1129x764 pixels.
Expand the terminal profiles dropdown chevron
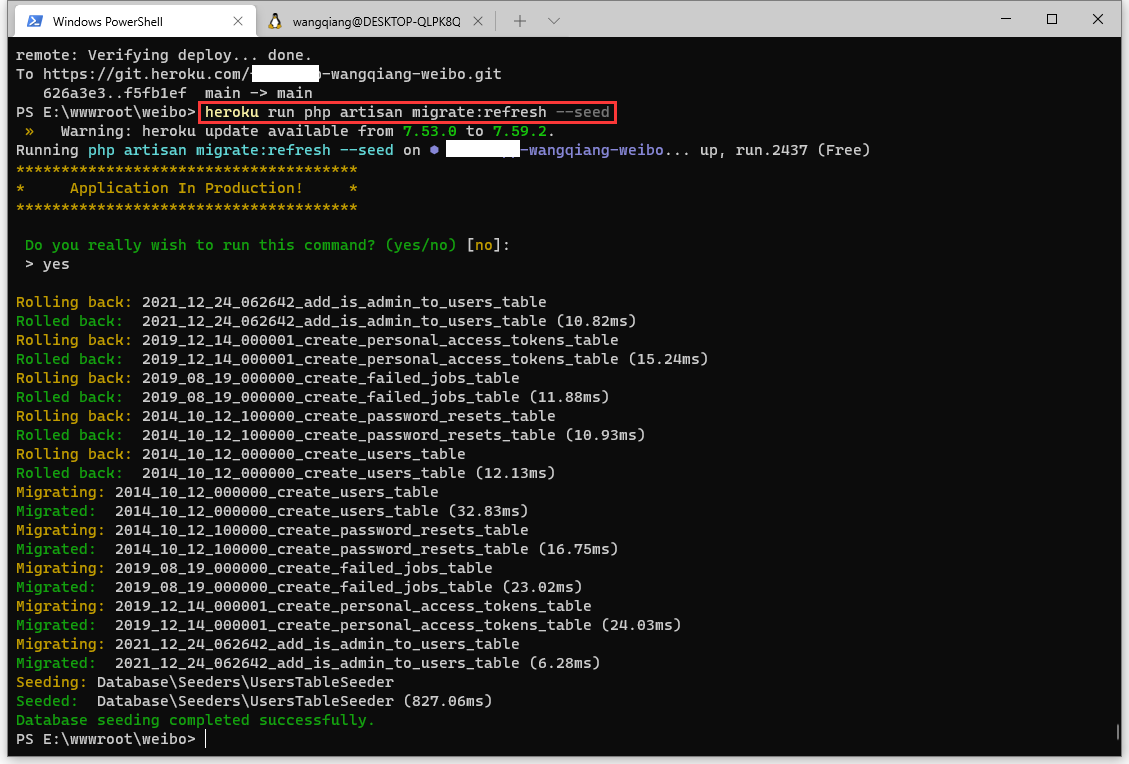coord(554,21)
